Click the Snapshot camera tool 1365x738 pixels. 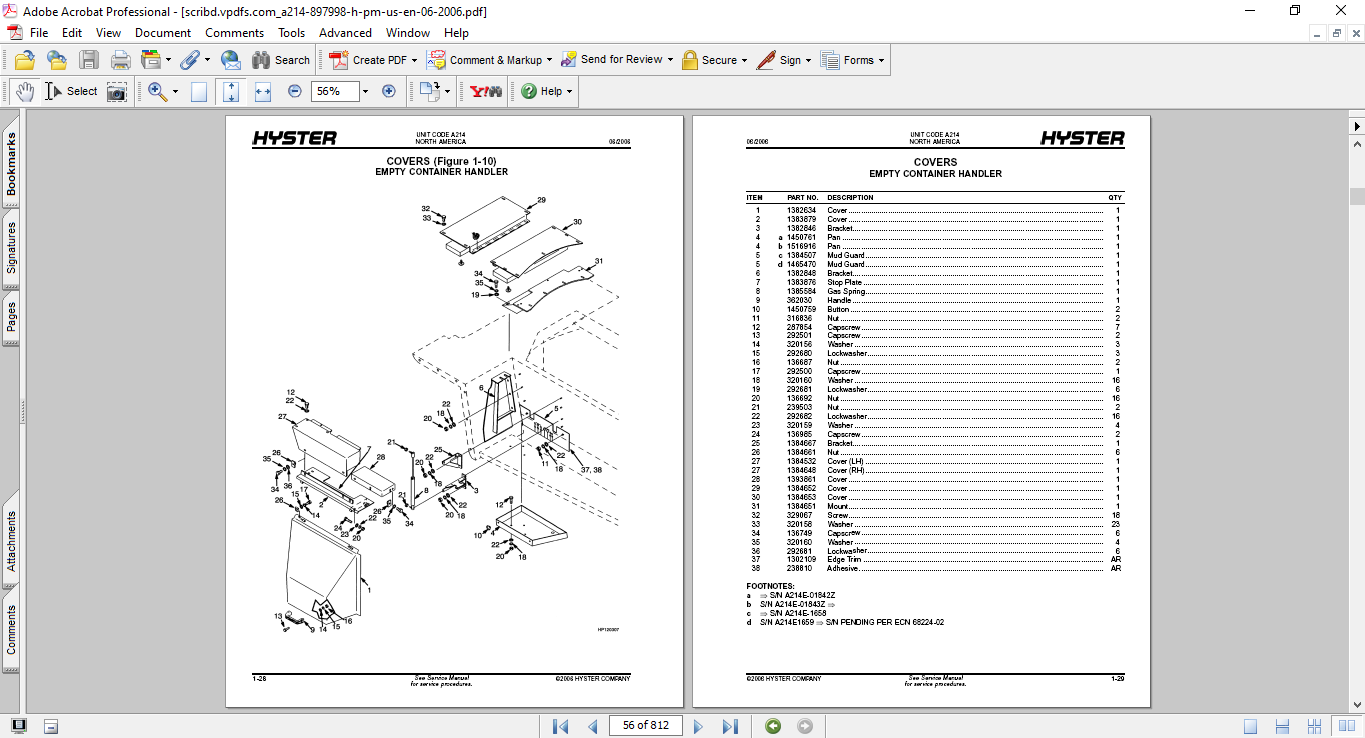click(x=117, y=91)
